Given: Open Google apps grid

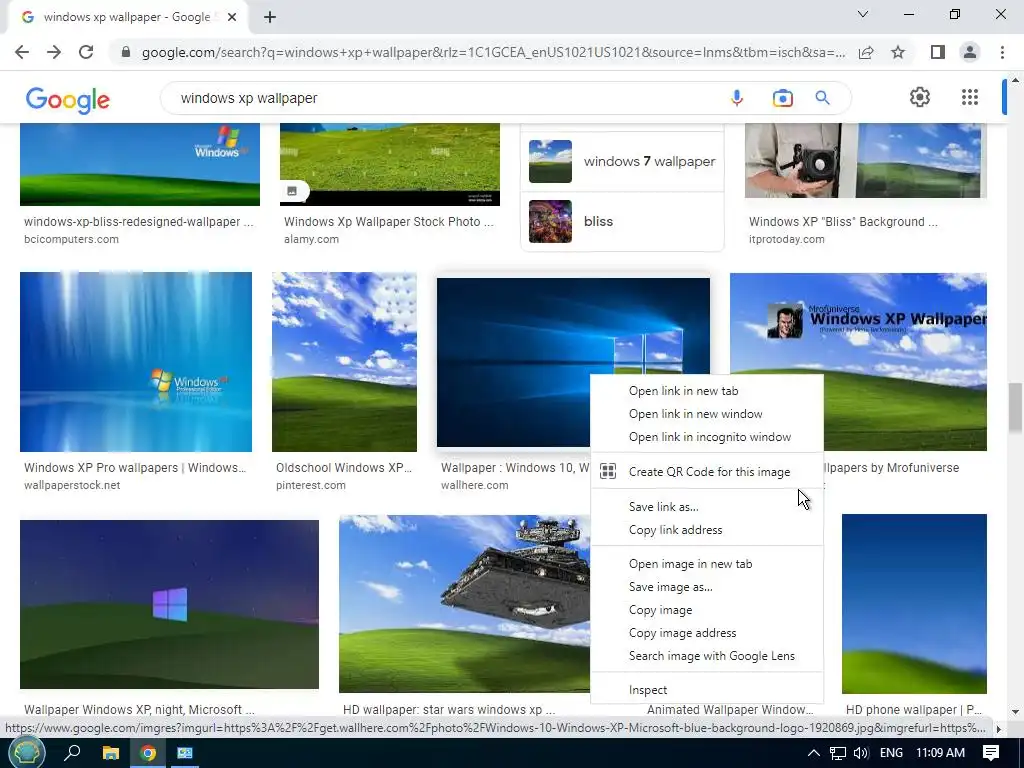Looking at the screenshot, I should click(x=970, y=97).
